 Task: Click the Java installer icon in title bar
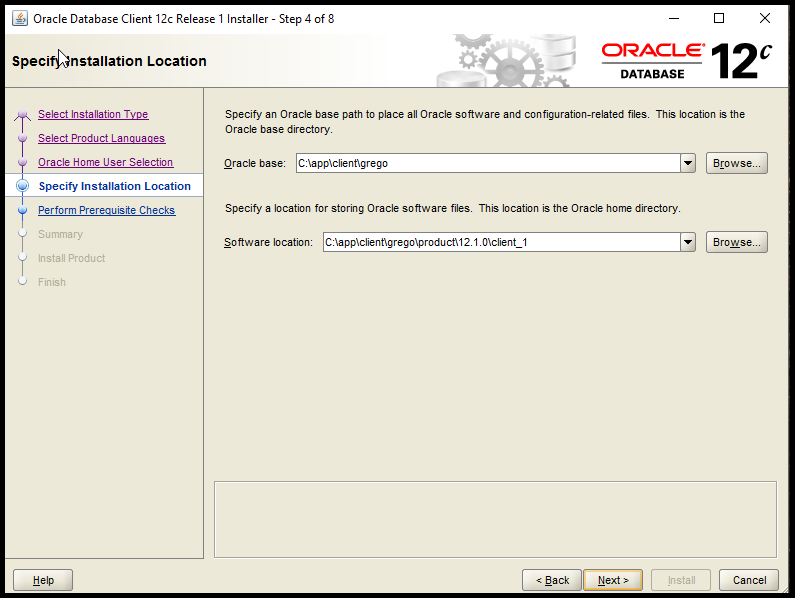(x=20, y=19)
